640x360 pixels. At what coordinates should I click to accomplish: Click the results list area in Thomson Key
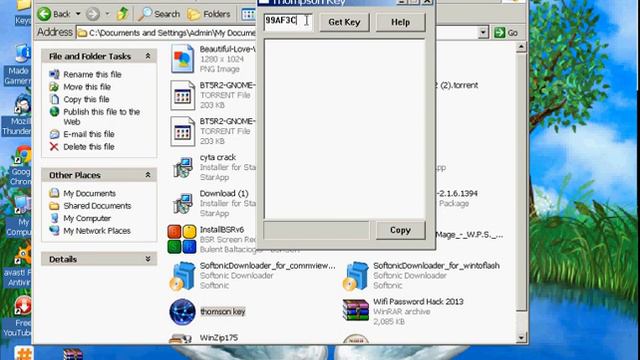pos(344,129)
